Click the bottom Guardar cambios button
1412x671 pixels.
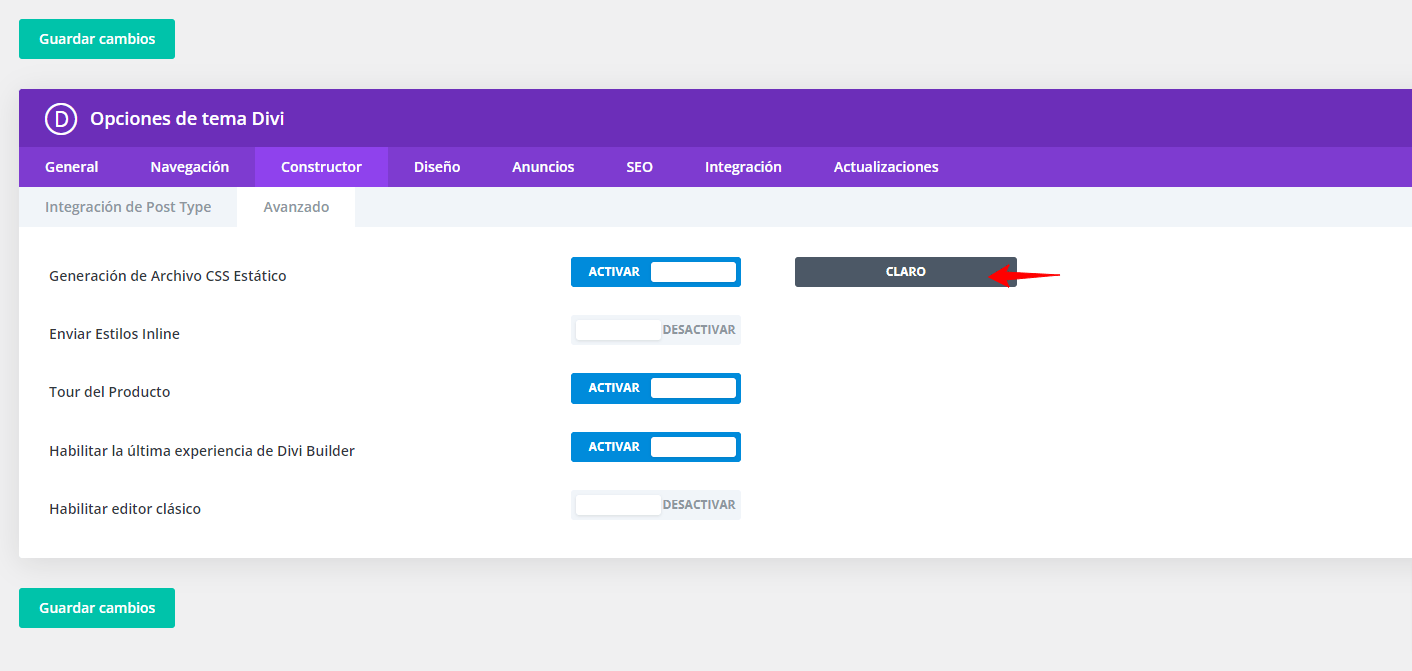[97, 608]
